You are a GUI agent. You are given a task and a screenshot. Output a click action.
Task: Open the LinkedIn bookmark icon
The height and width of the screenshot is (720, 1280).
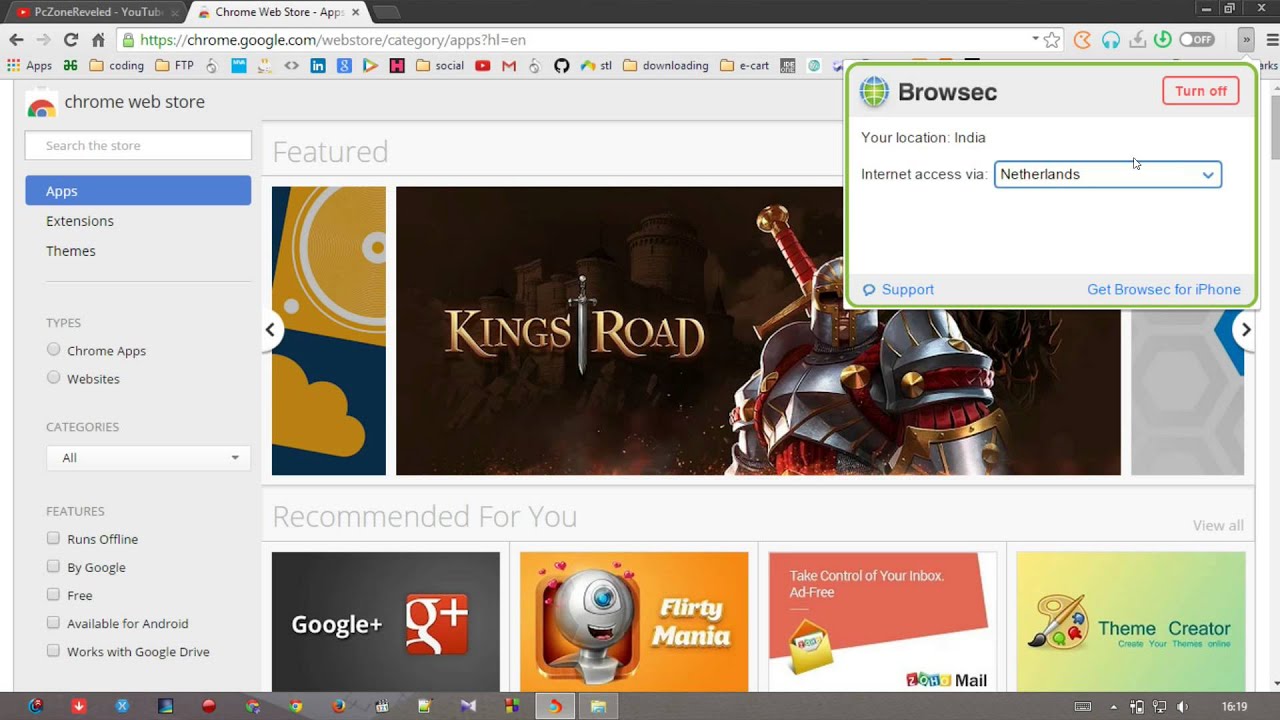(318, 66)
